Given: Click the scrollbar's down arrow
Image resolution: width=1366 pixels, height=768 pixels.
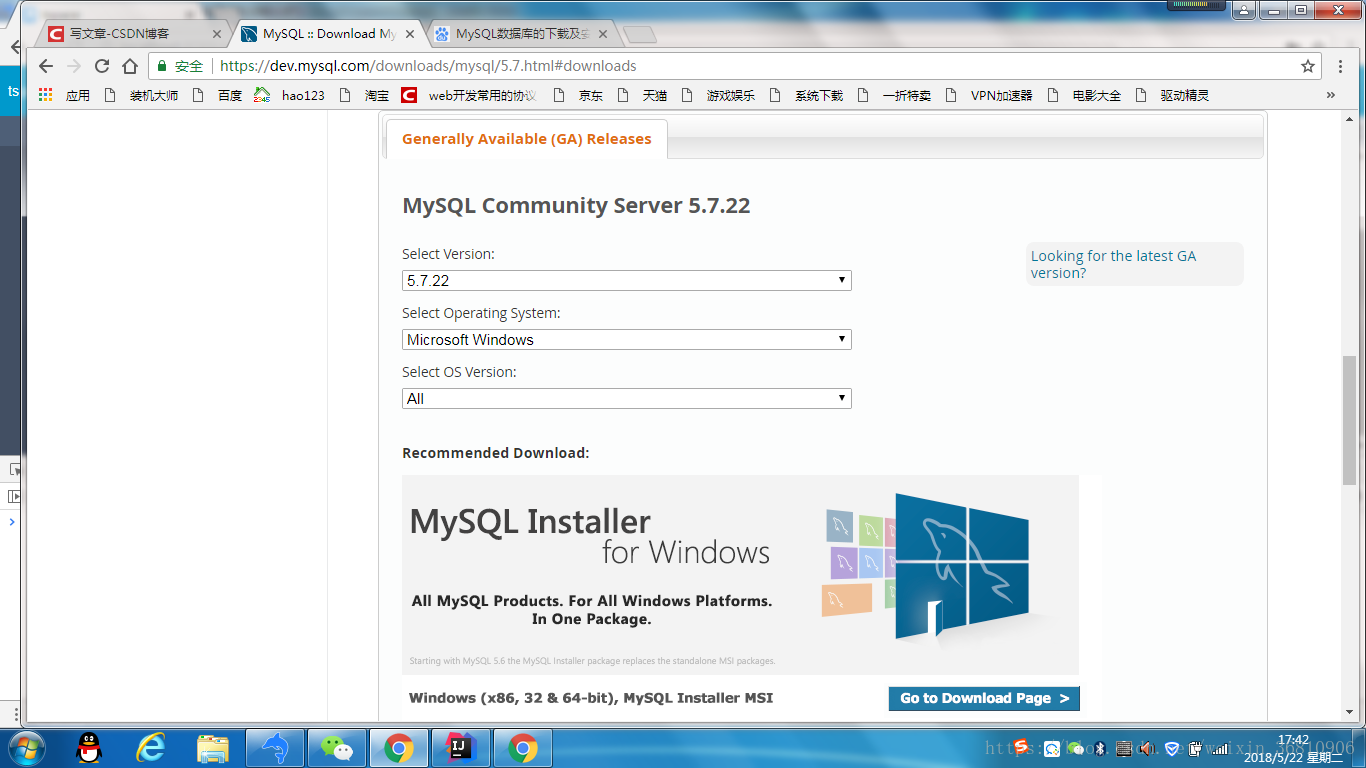Looking at the screenshot, I should tap(1349, 713).
